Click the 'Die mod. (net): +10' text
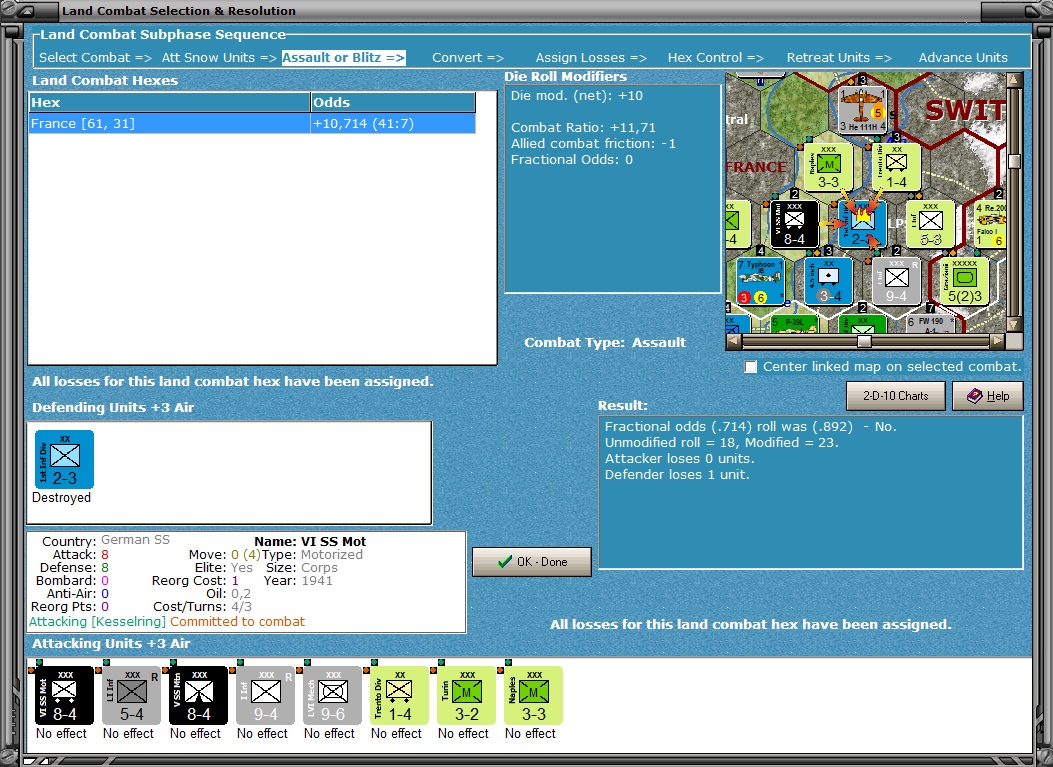 577,95
